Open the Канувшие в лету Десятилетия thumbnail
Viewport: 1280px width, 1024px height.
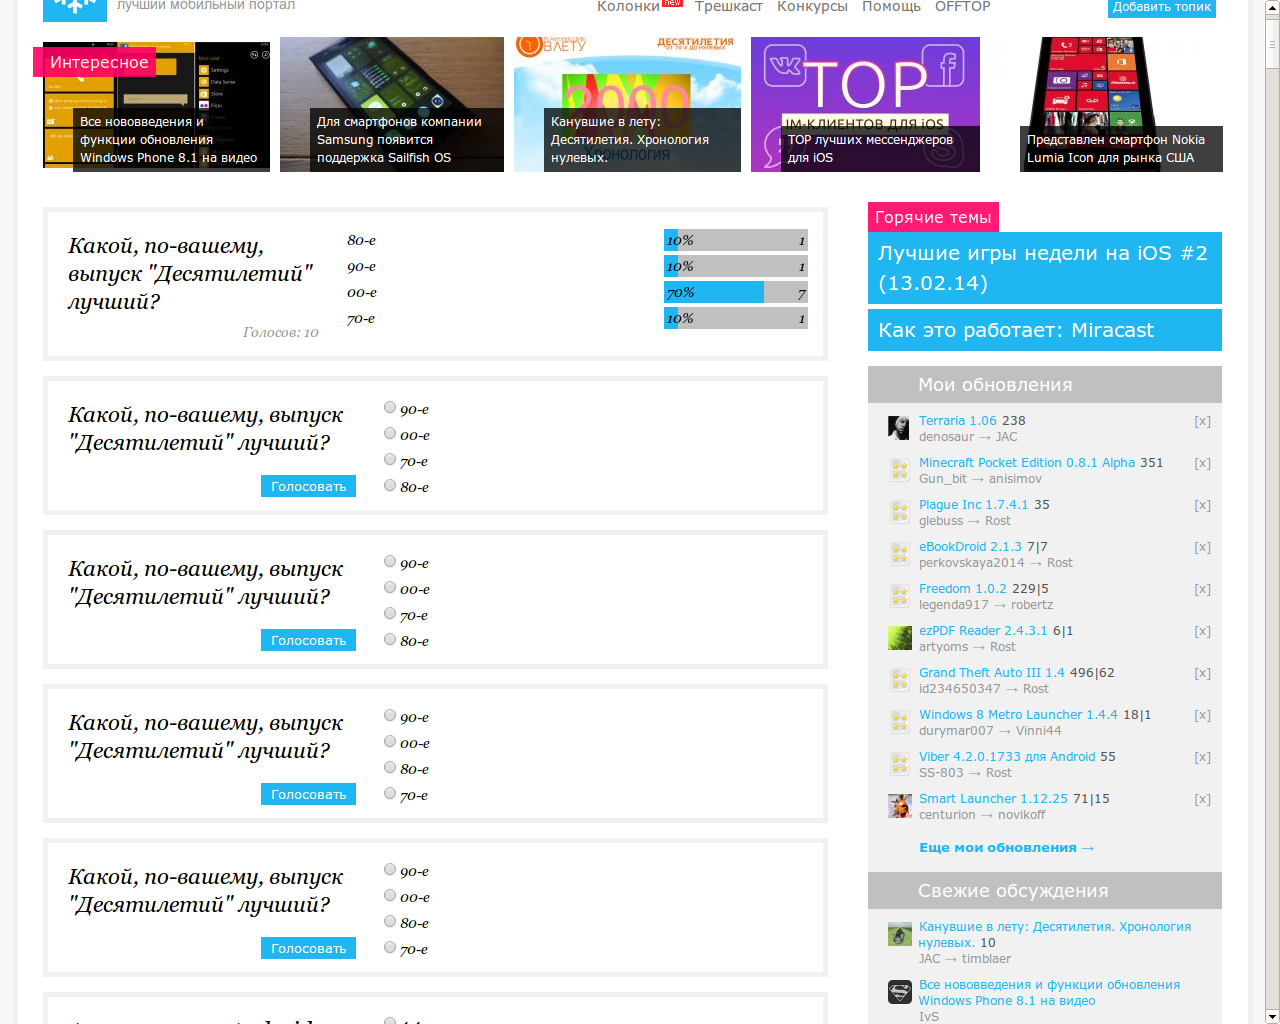[627, 105]
